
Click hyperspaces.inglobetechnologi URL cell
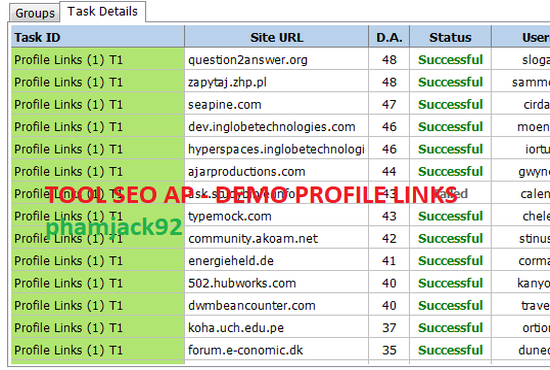click(276, 149)
